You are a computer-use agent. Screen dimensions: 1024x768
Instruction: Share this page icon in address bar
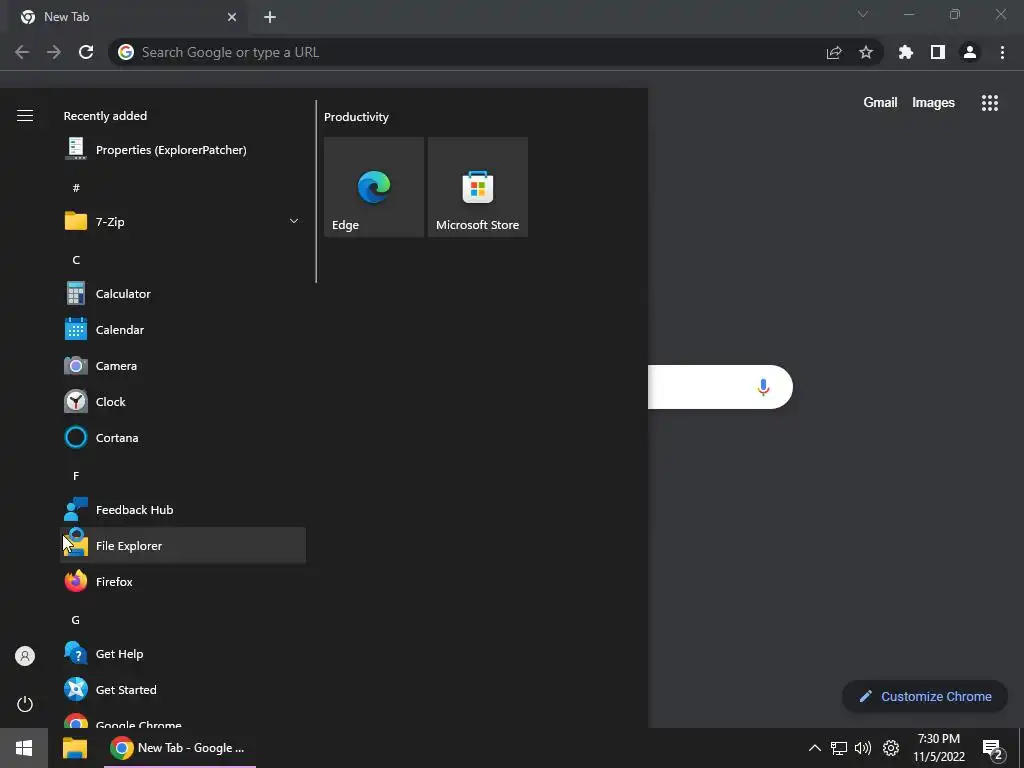coord(834,52)
